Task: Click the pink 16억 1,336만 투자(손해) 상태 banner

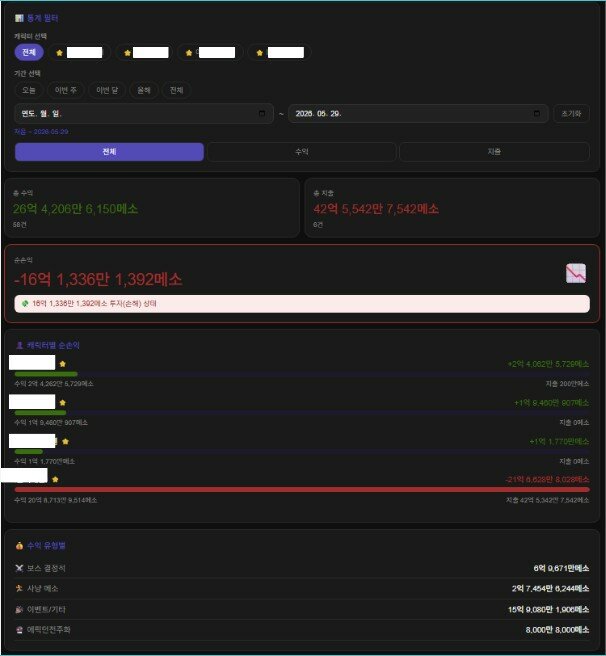Action: (x=302, y=304)
